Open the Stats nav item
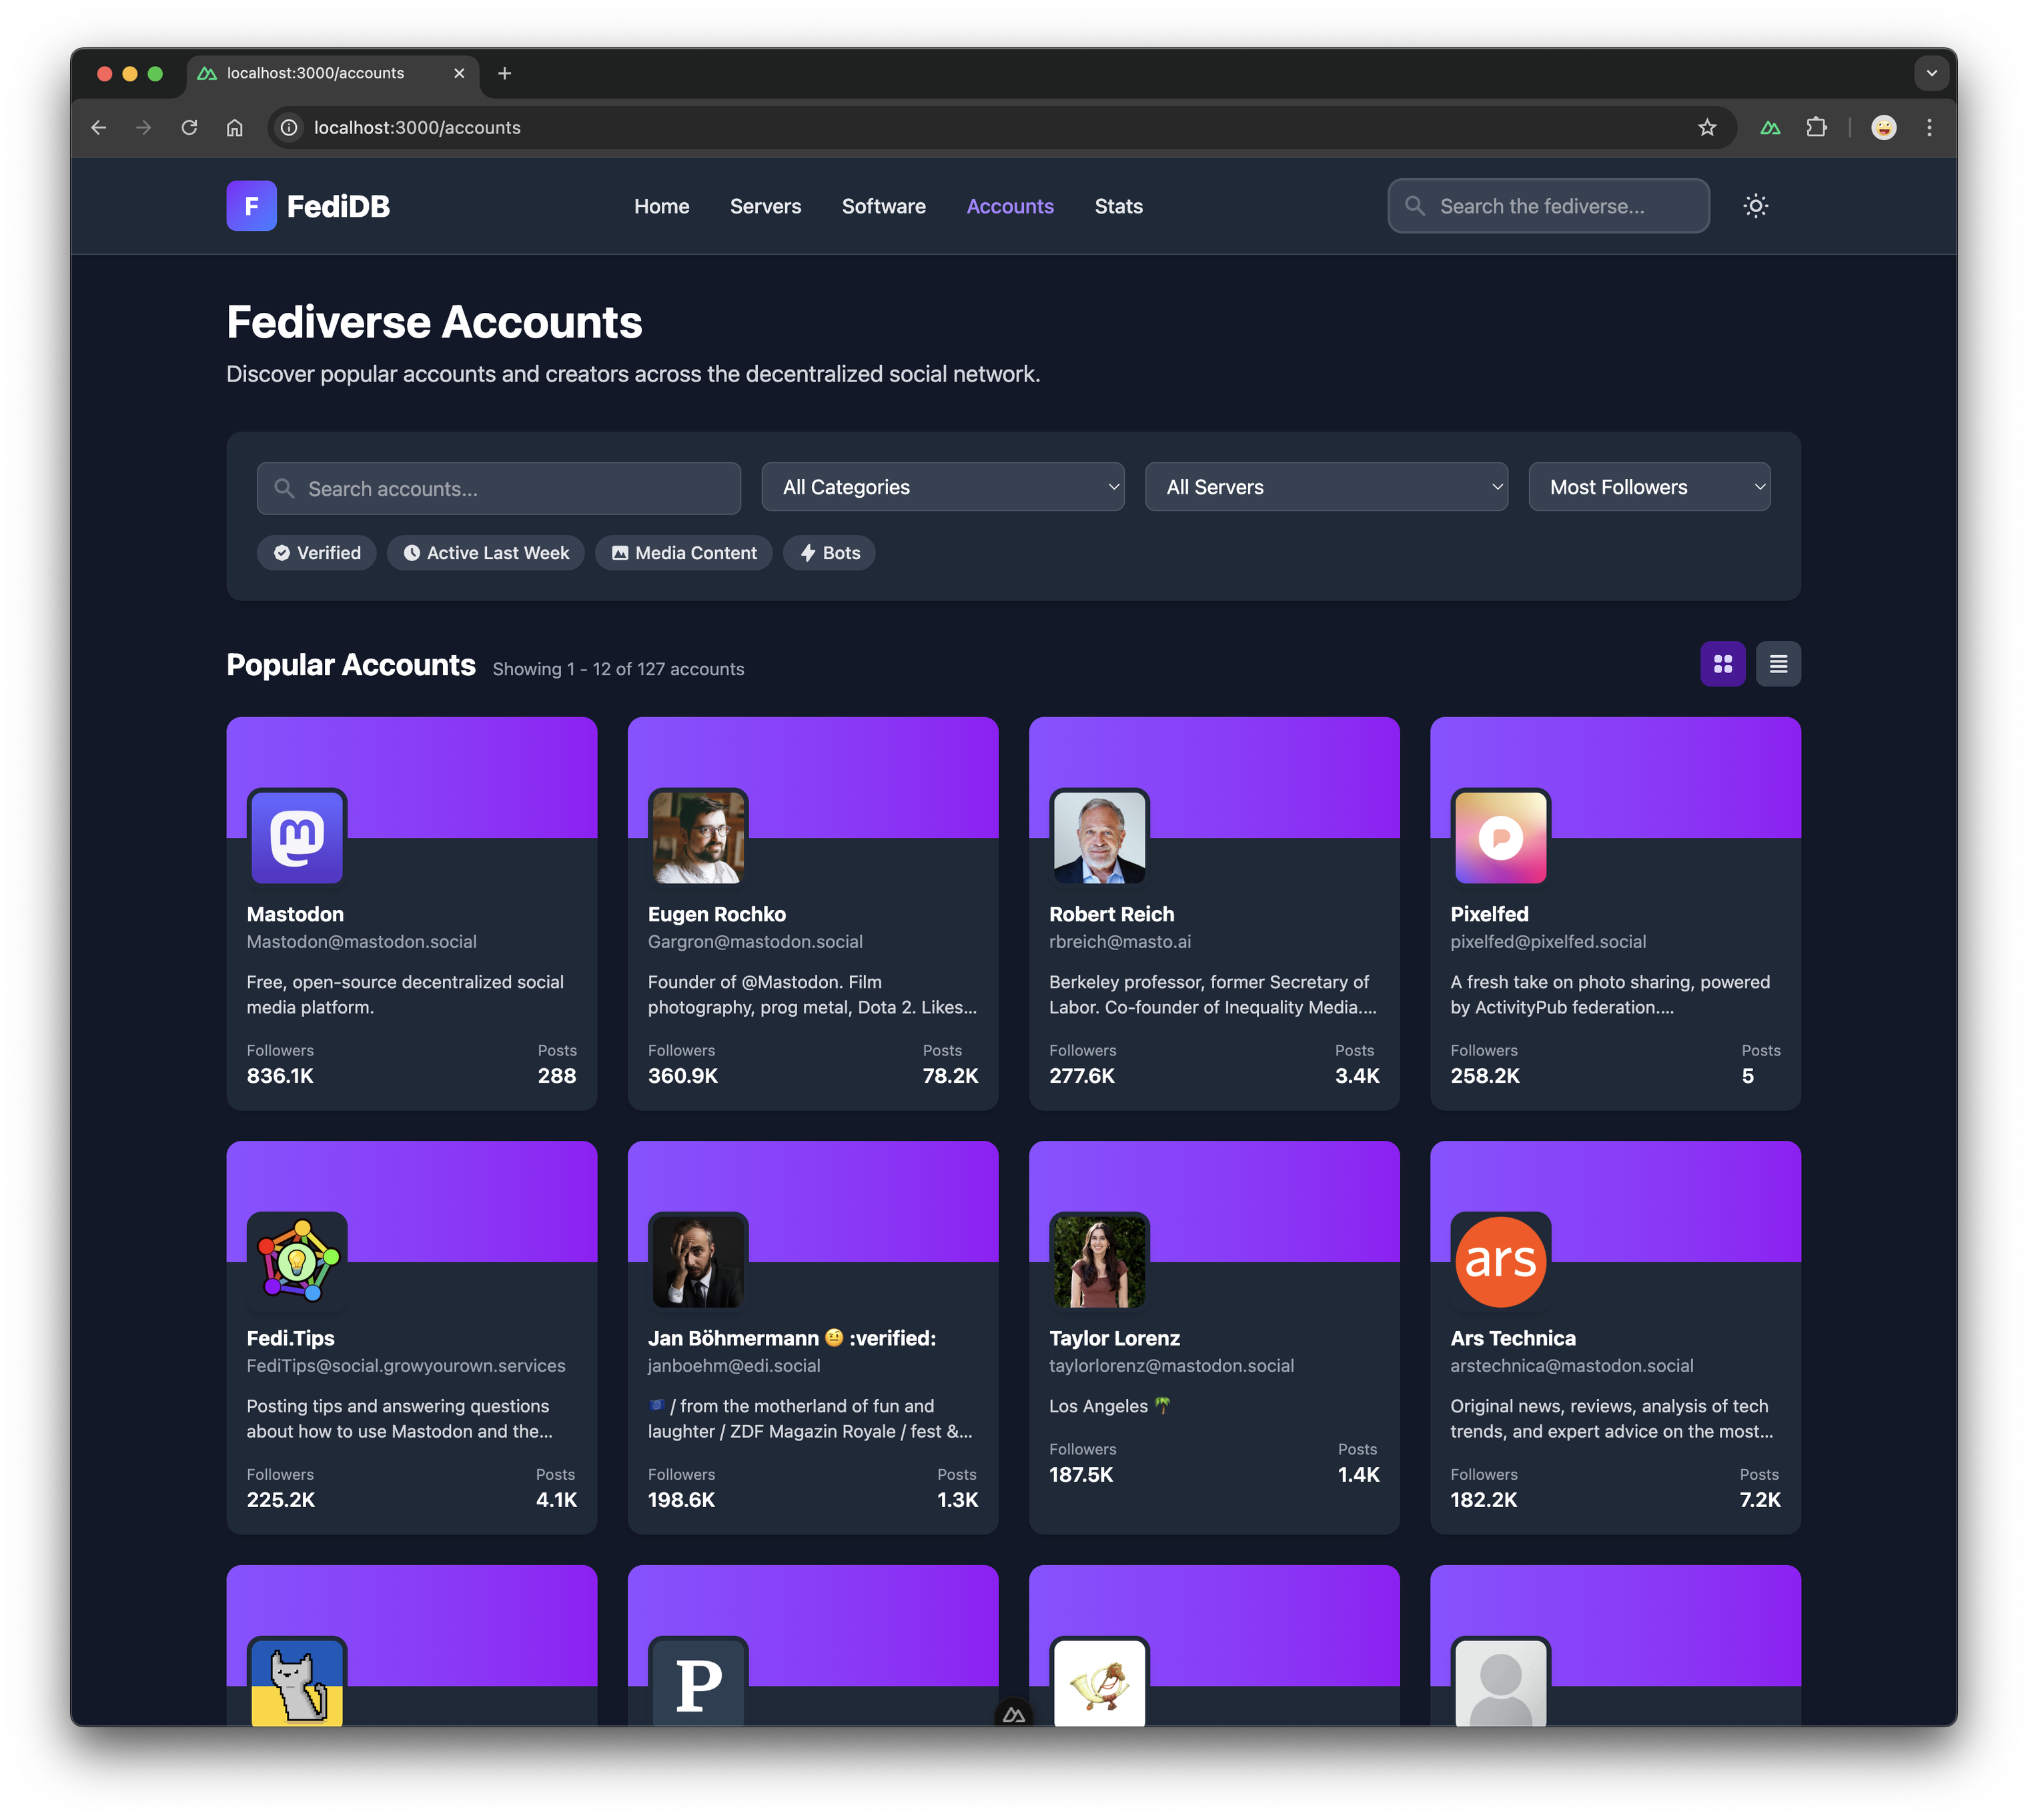The width and height of the screenshot is (2028, 1820). click(x=1118, y=206)
